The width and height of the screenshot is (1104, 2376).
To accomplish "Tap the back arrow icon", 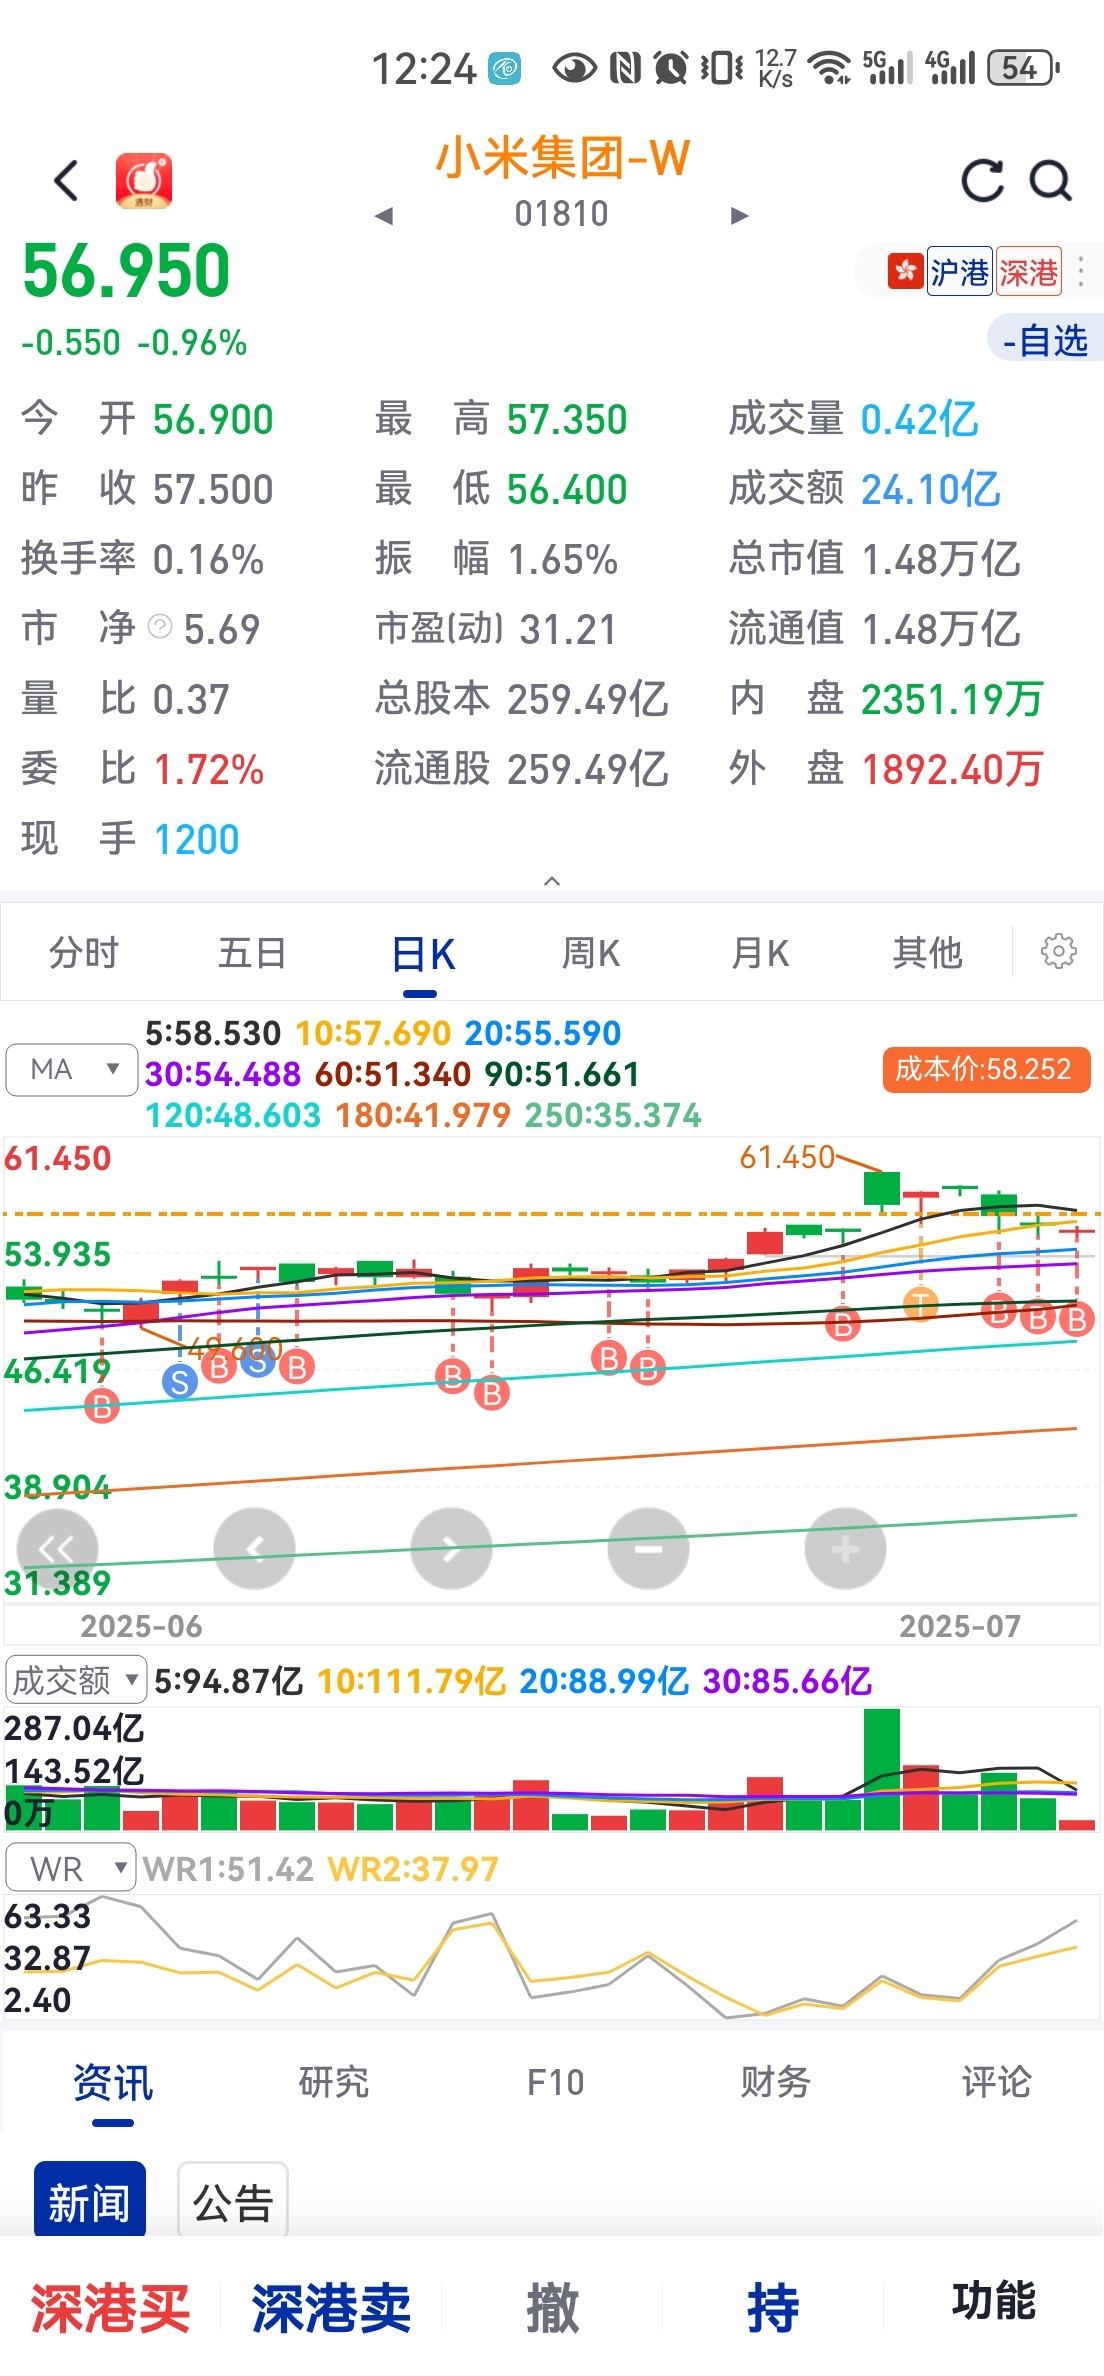I will tap(66, 181).
